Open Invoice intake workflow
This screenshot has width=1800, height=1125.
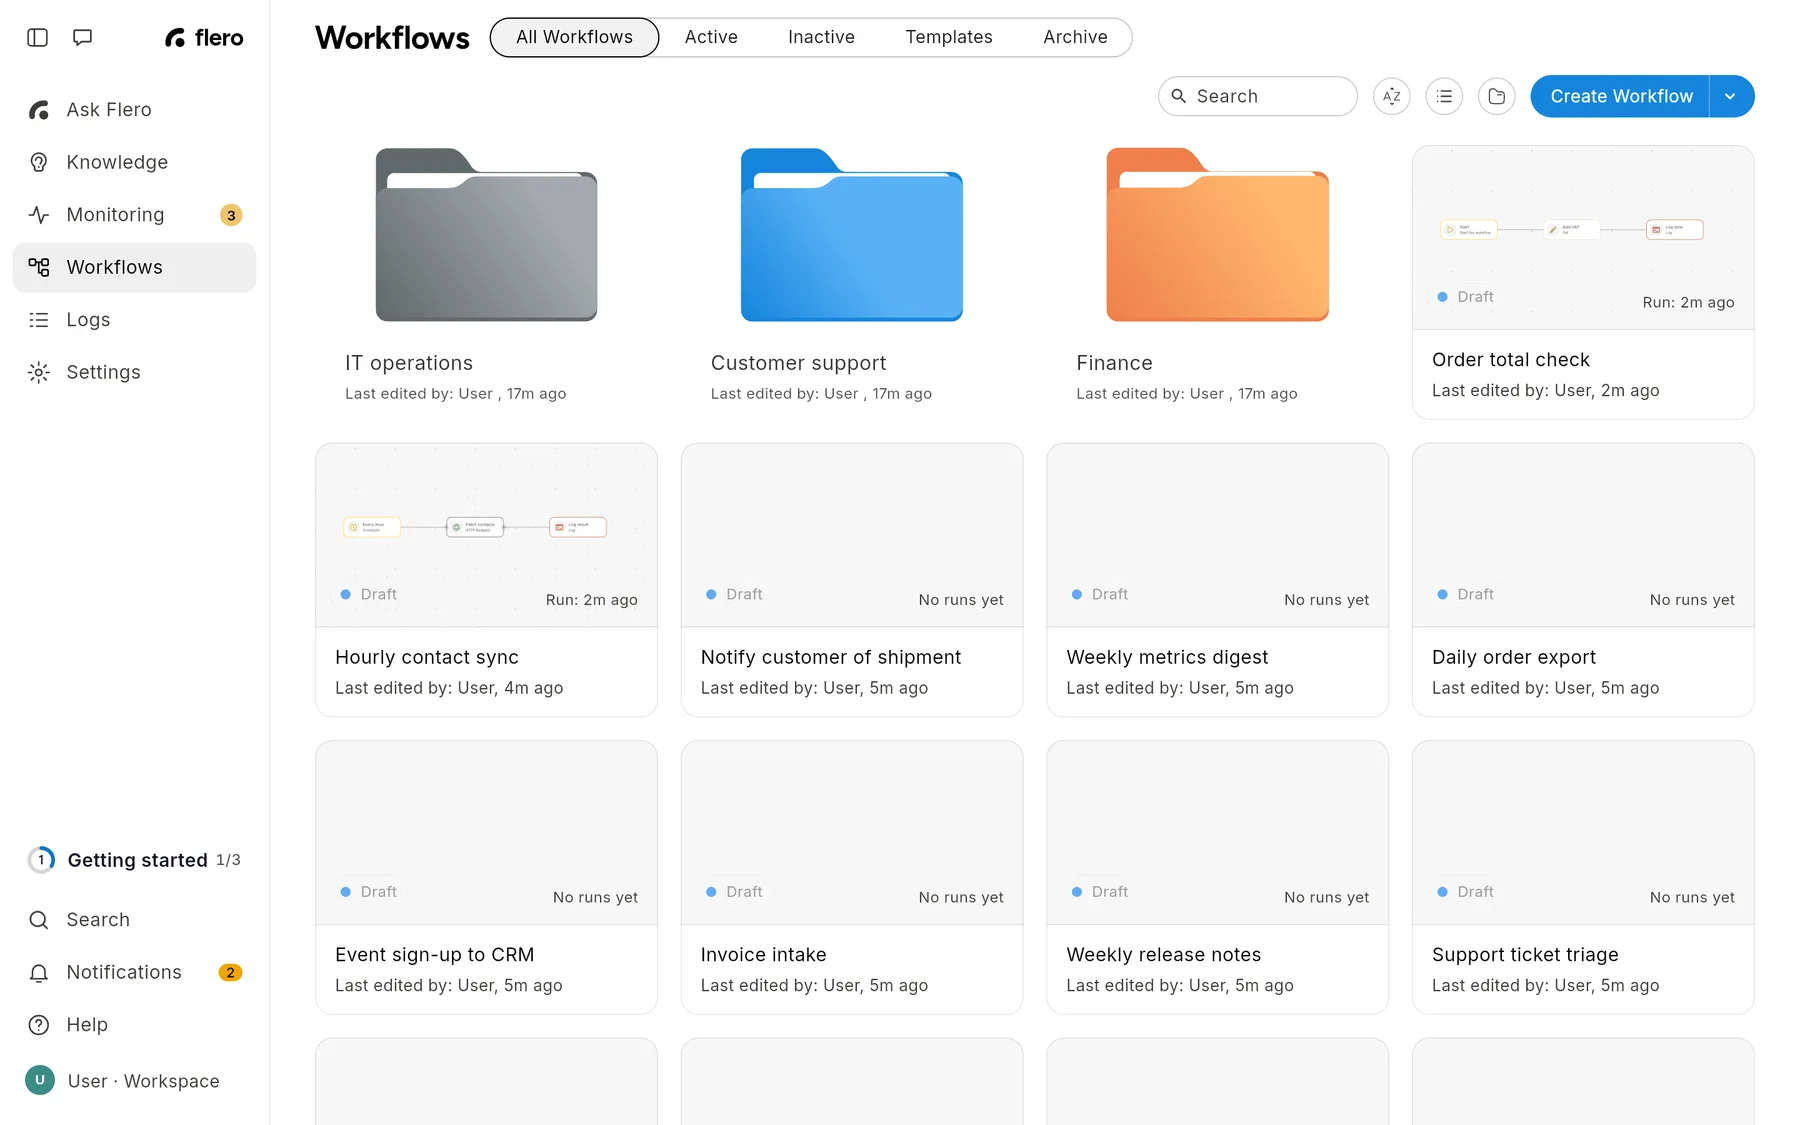pos(852,877)
